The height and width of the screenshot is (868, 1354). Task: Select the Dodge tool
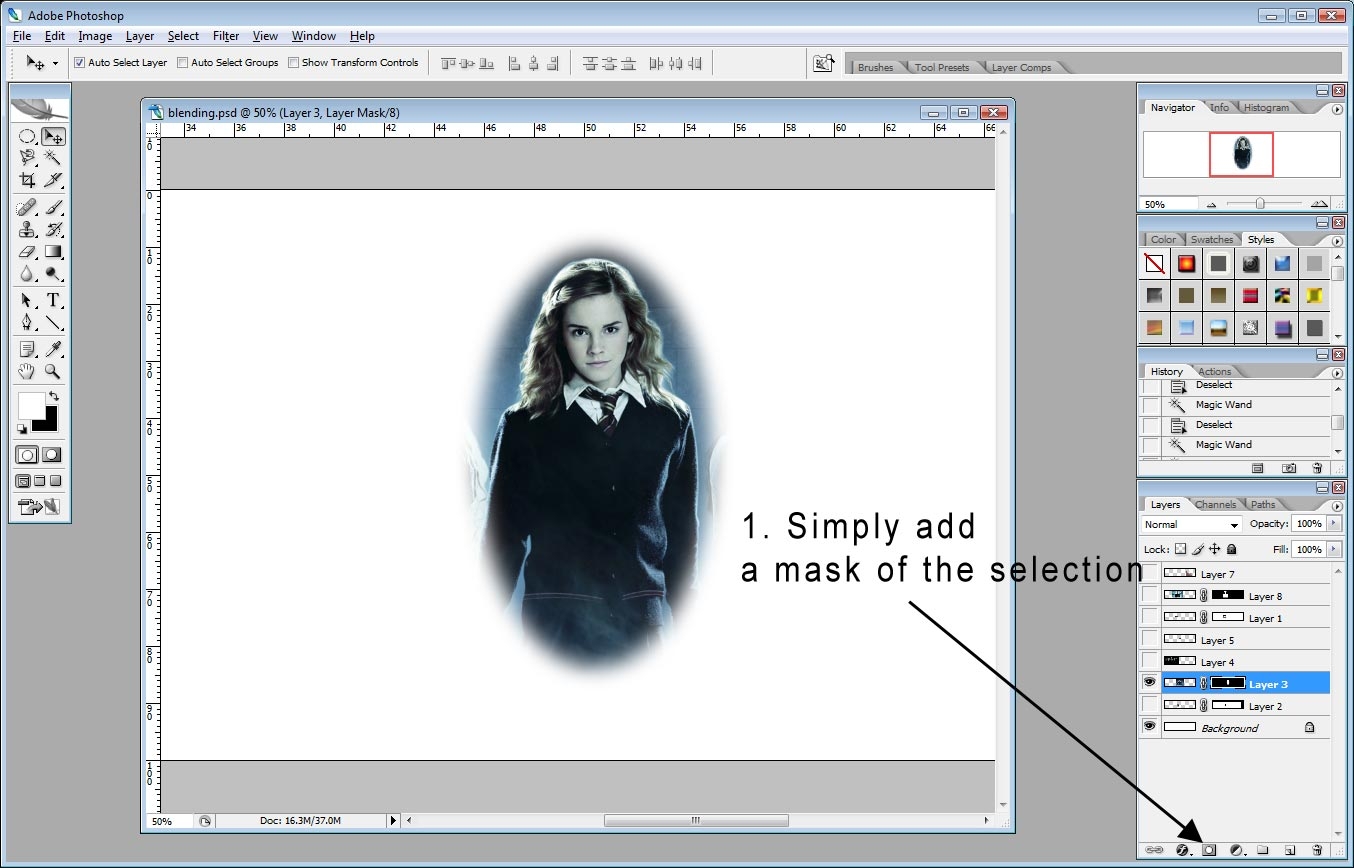point(53,274)
